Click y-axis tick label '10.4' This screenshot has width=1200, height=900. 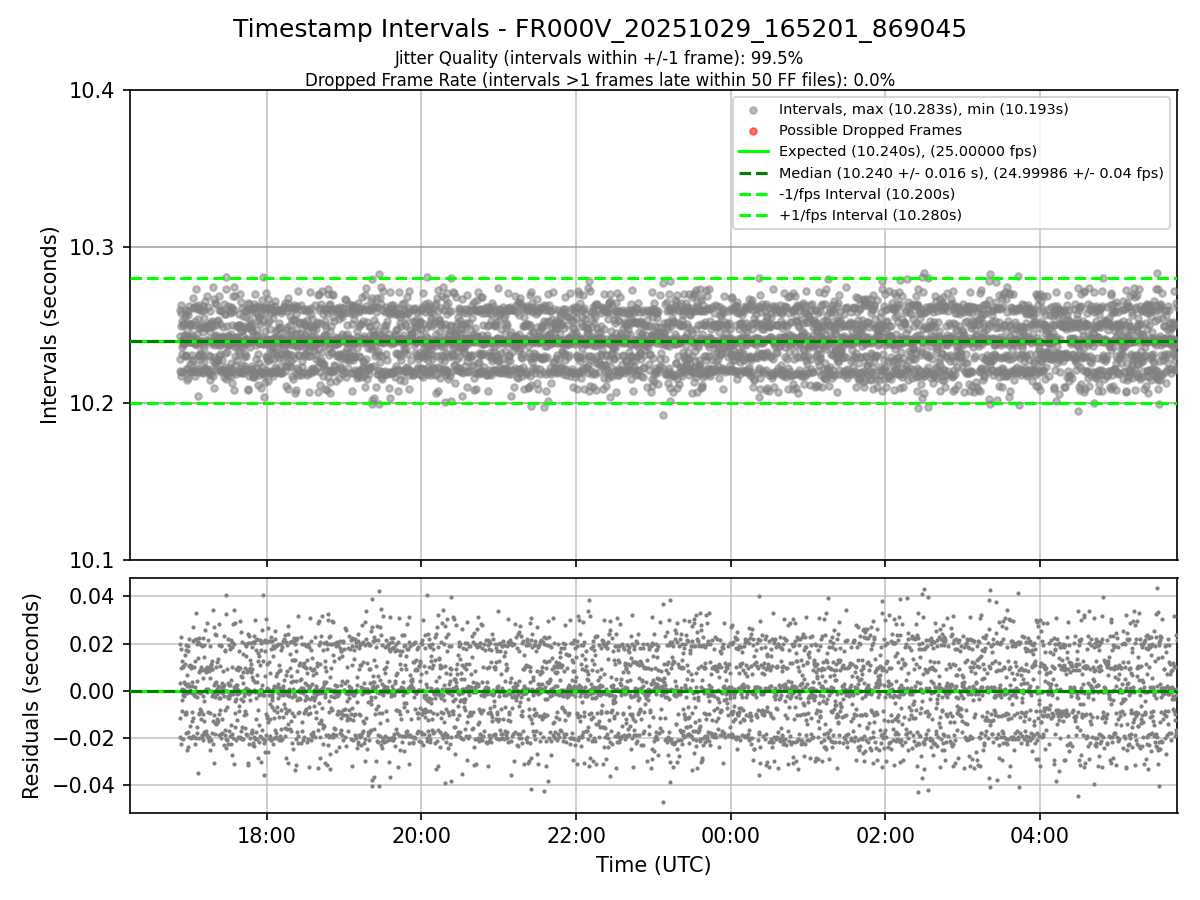(x=94, y=91)
